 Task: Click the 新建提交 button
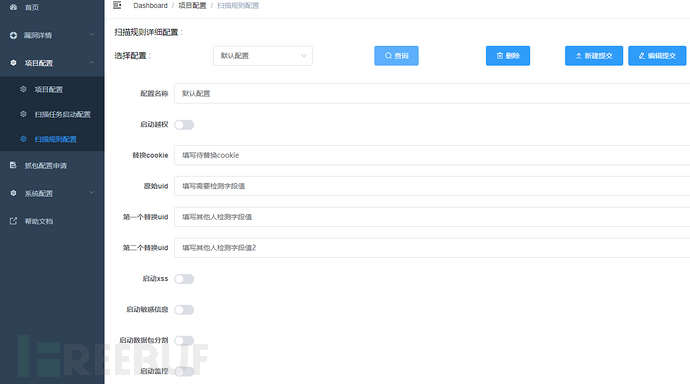pyautogui.click(x=594, y=56)
